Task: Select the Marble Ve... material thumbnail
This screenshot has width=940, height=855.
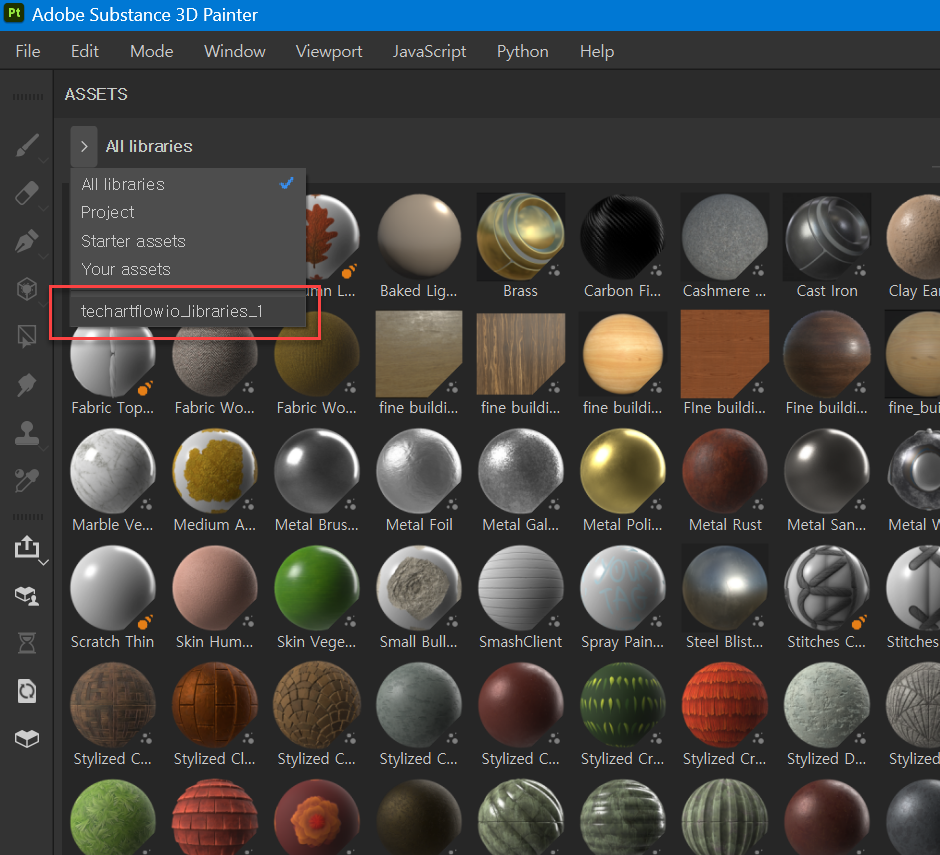Action: [113, 471]
